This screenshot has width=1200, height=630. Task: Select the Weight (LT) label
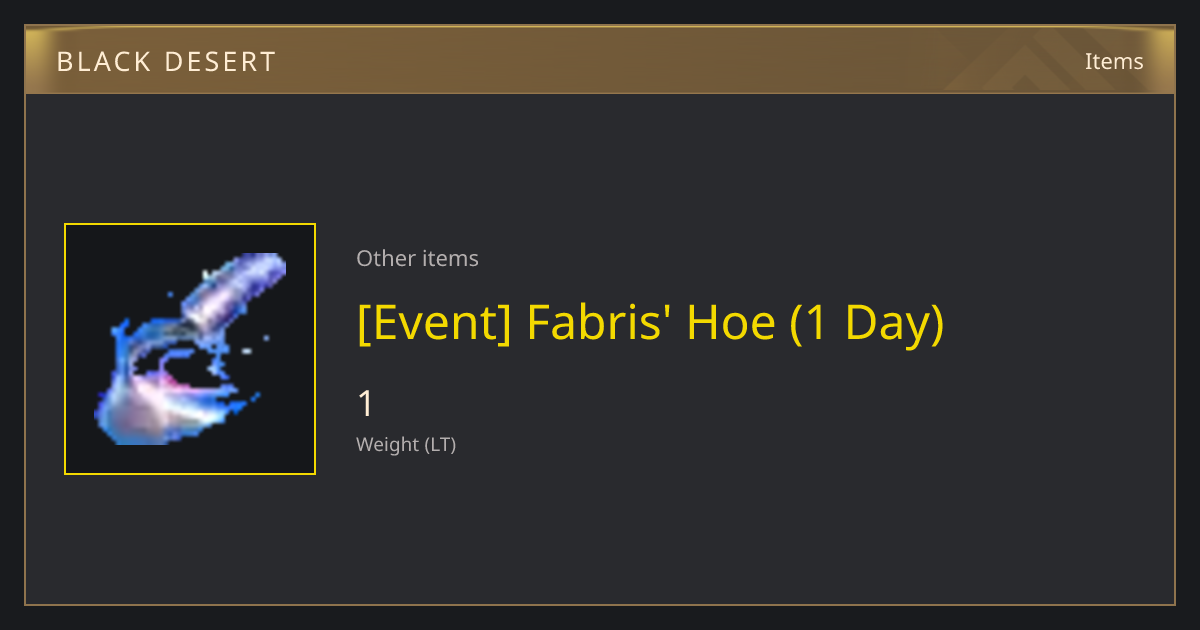pos(406,444)
